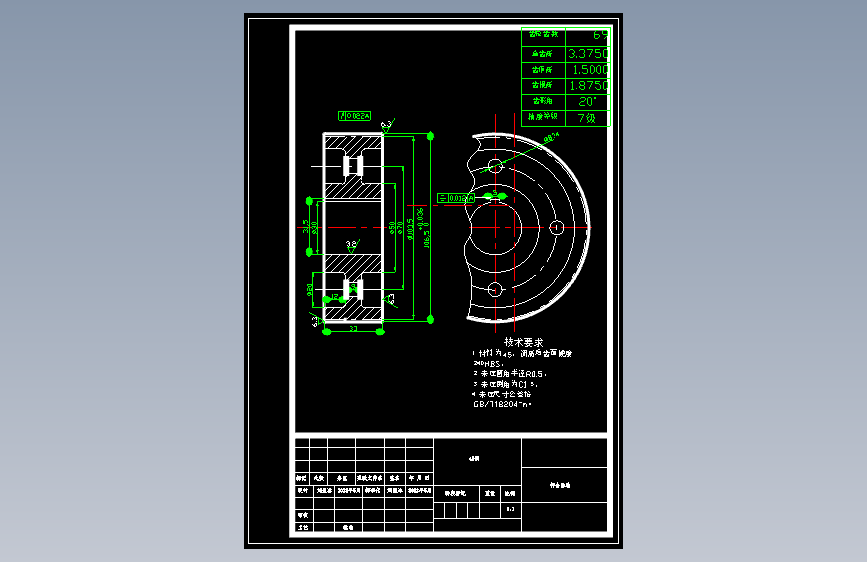Screen dimensions: 867x562
Task: Select the 技术要求 heading
Action: pyautogui.click(x=523, y=342)
